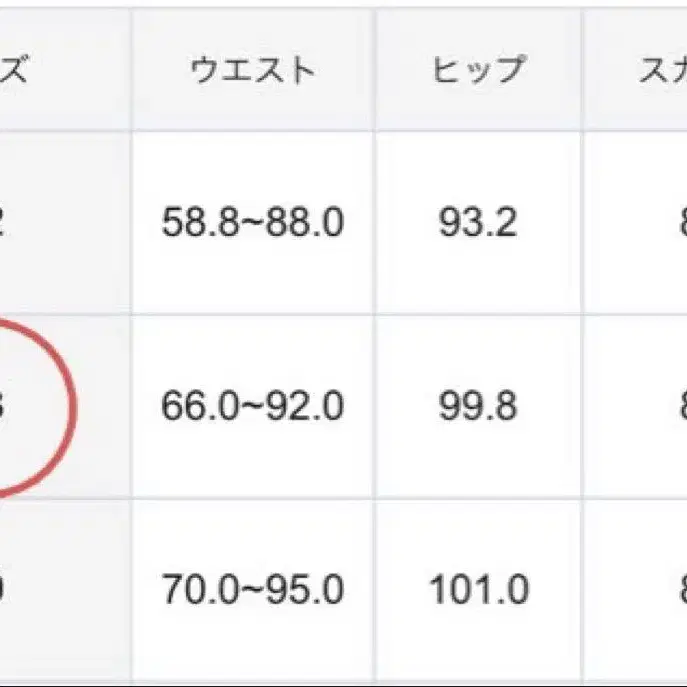687x687 pixels.
Task: Click the ヒップ column header
Action: click(x=478, y=72)
